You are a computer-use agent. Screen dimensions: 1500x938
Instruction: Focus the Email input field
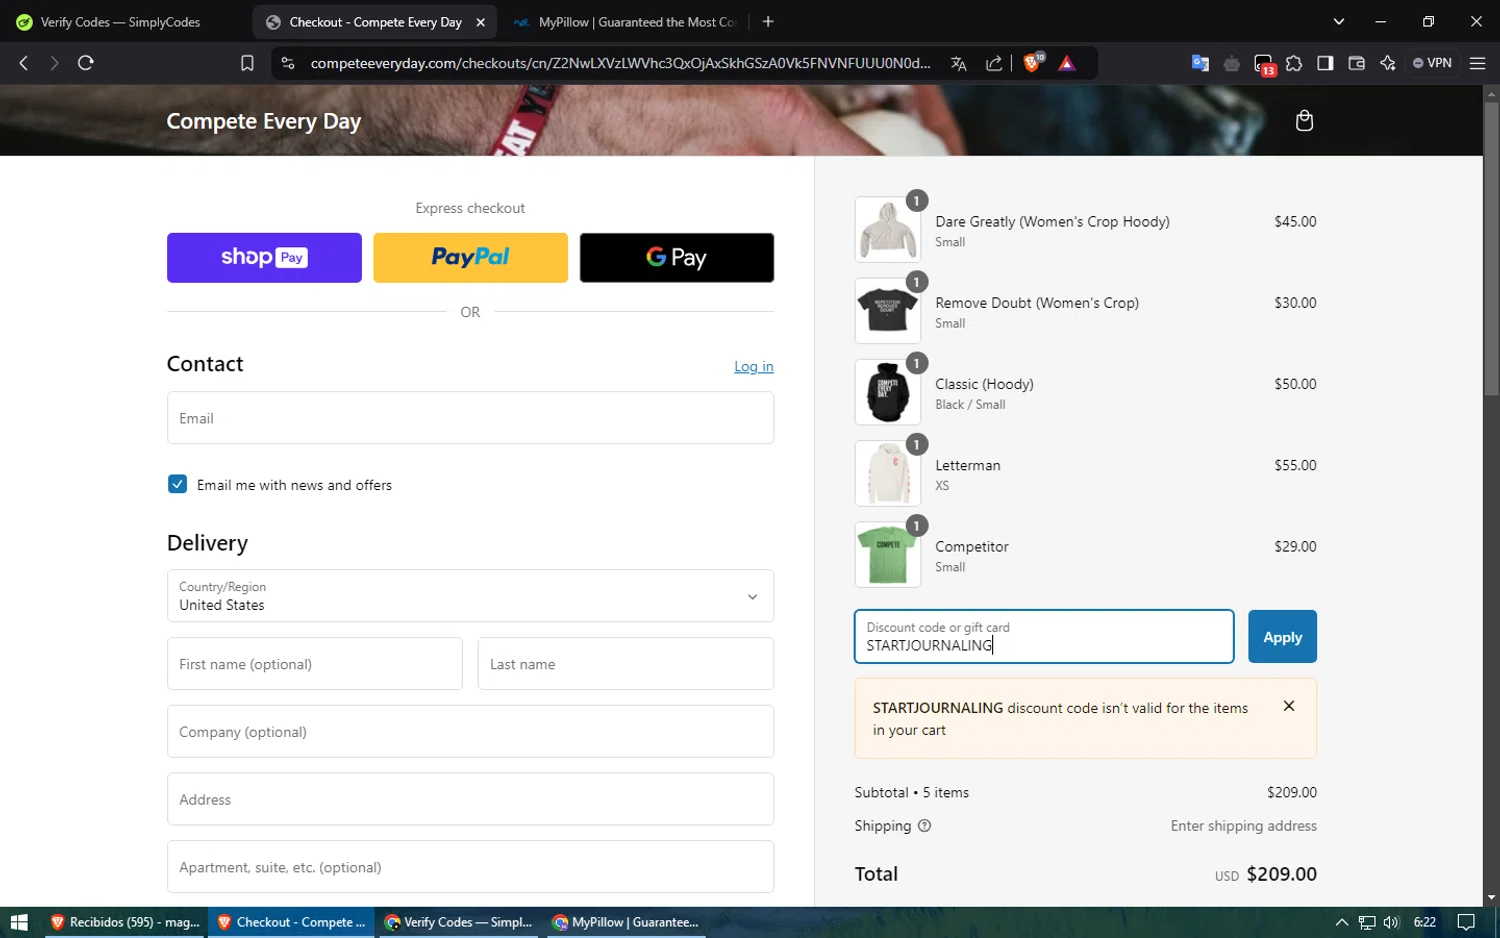click(x=470, y=418)
